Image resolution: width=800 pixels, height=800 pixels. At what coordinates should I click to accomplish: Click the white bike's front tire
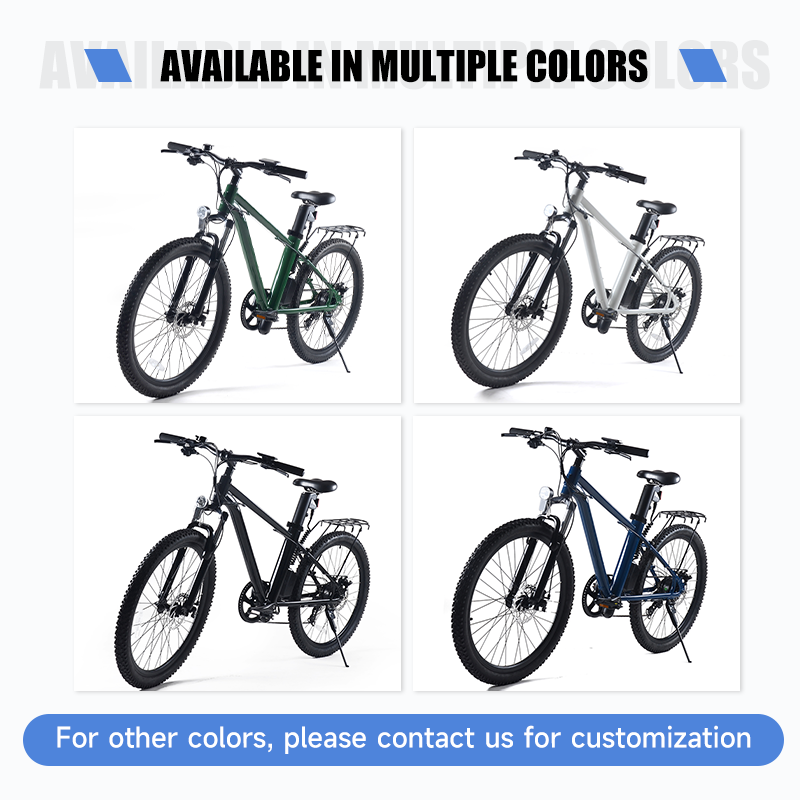[512, 310]
